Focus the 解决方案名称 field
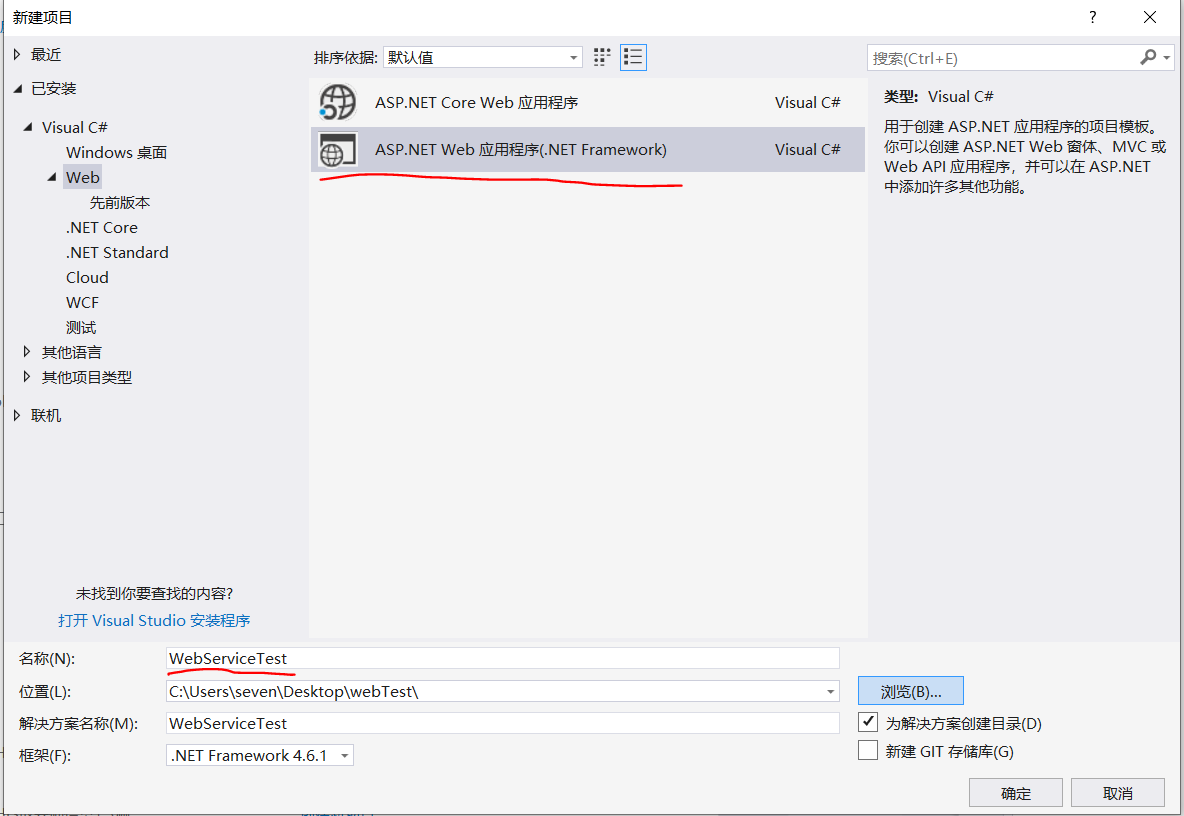 (x=503, y=723)
